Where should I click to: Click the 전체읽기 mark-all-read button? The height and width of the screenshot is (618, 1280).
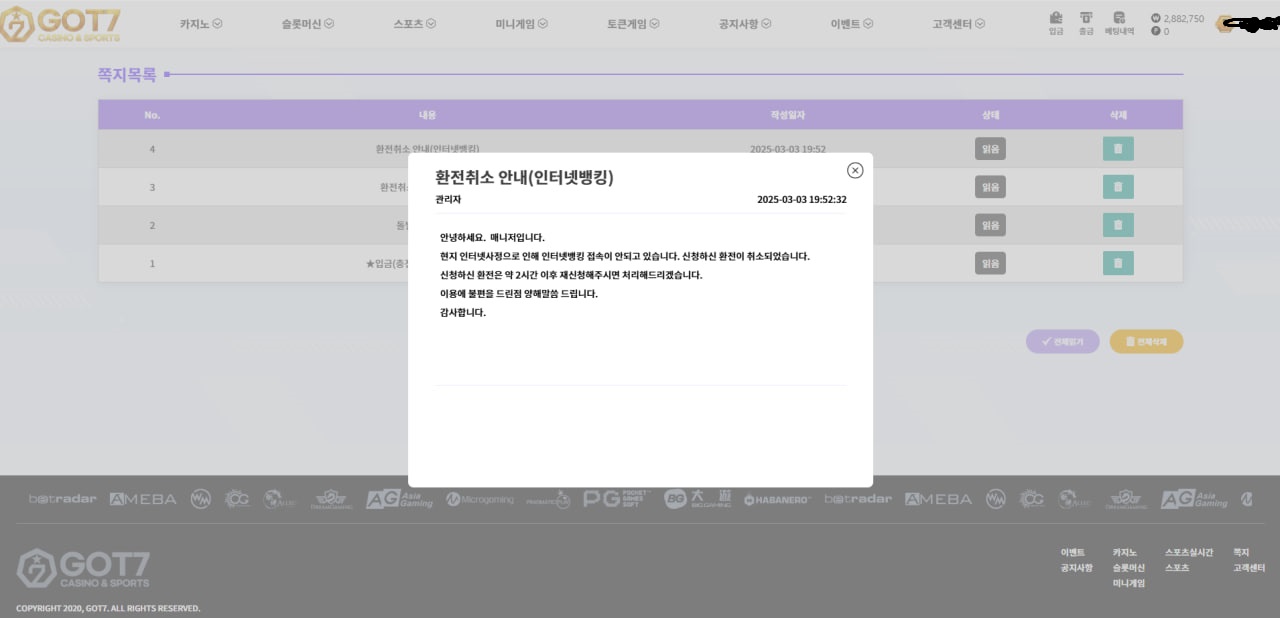pos(1062,341)
